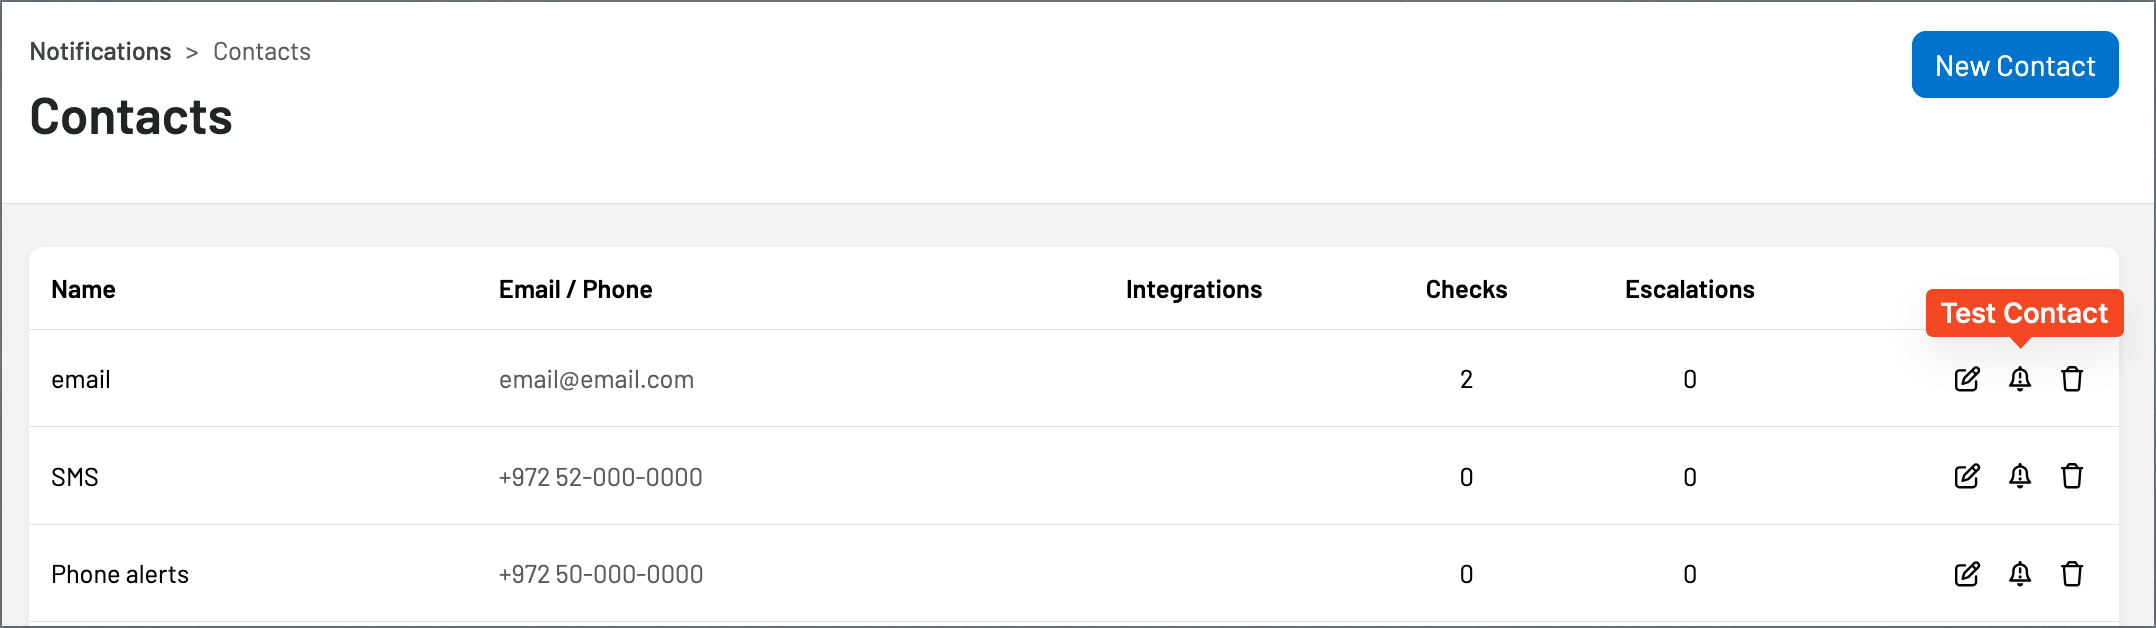Send test notification to email contact
2156x628 pixels.
2020,379
